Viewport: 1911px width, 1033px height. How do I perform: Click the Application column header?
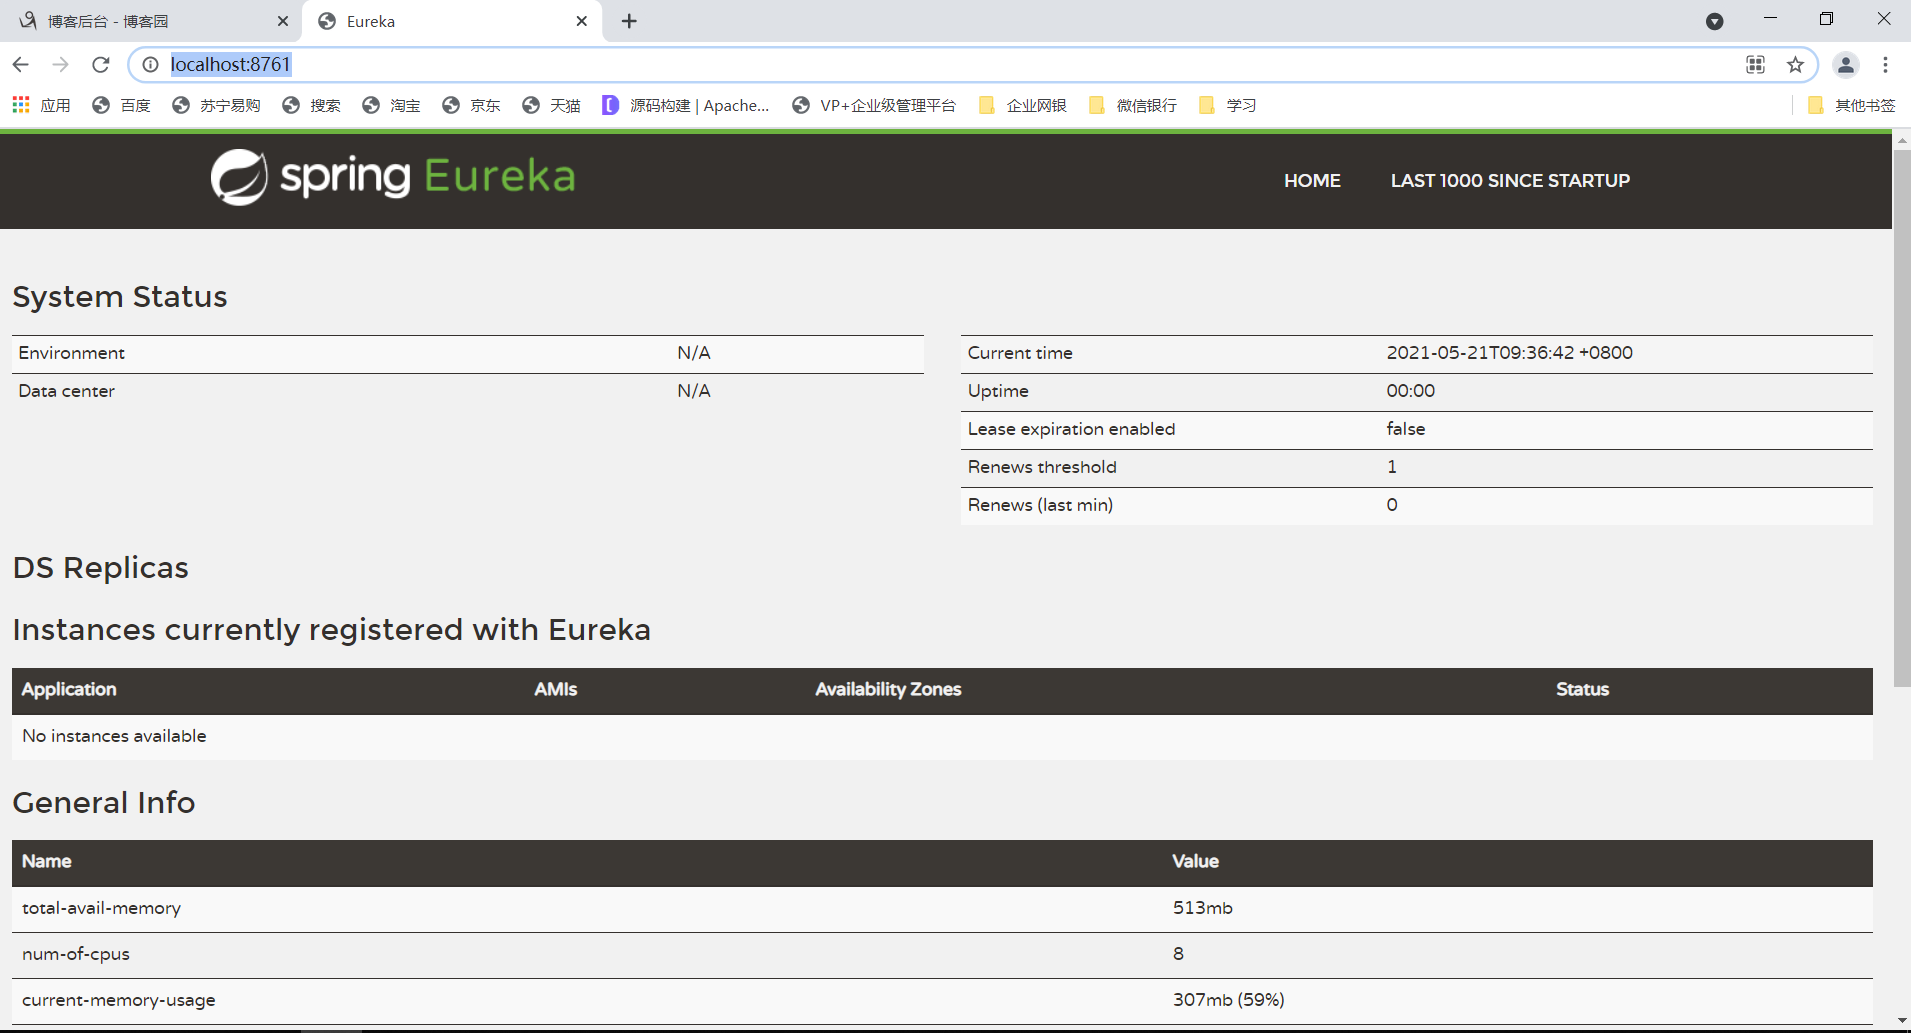point(69,690)
